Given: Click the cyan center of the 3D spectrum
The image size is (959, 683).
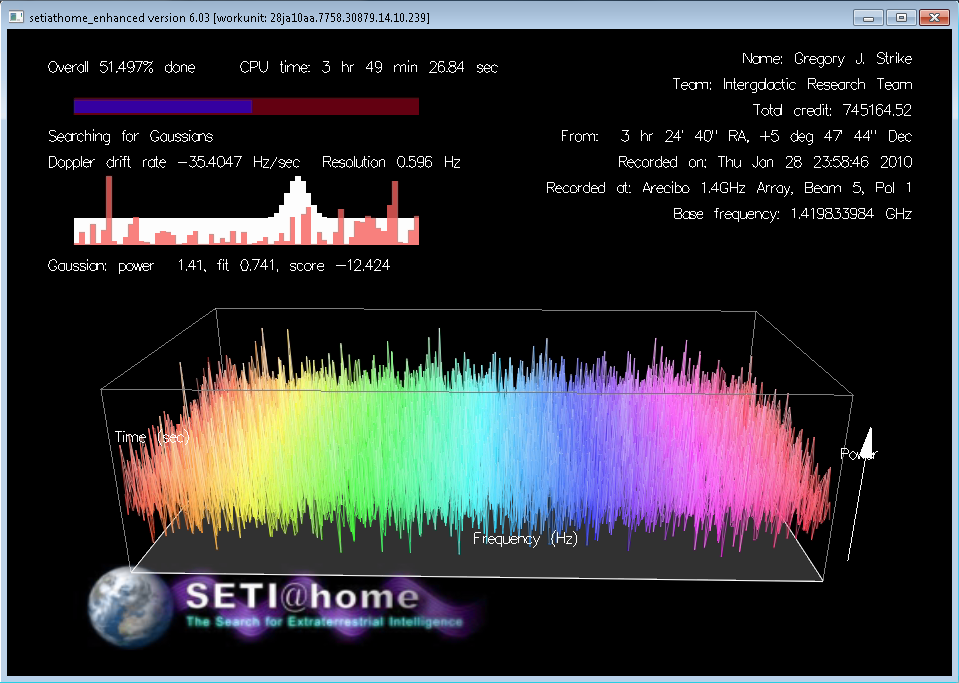Looking at the screenshot, I should pos(480,440).
